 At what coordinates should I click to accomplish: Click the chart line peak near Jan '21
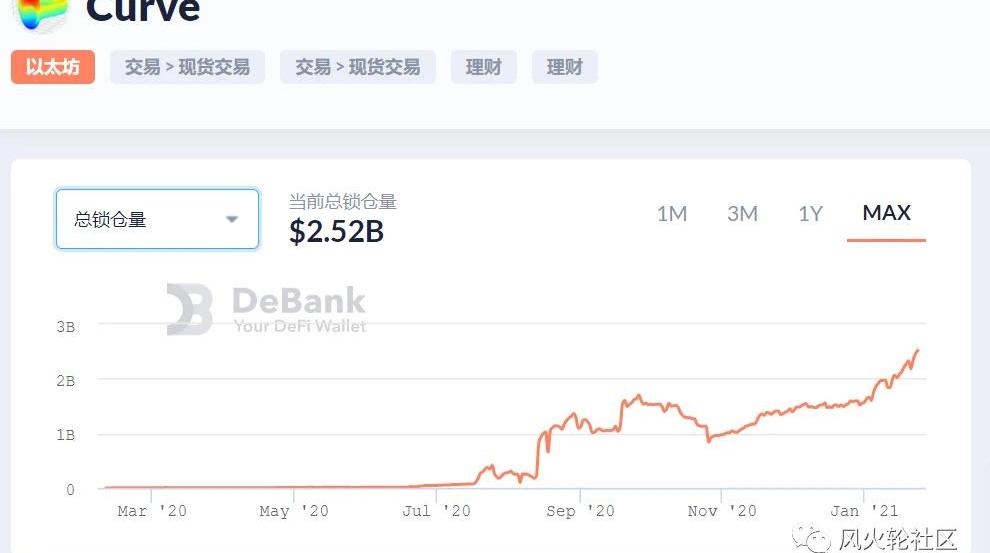917,351
